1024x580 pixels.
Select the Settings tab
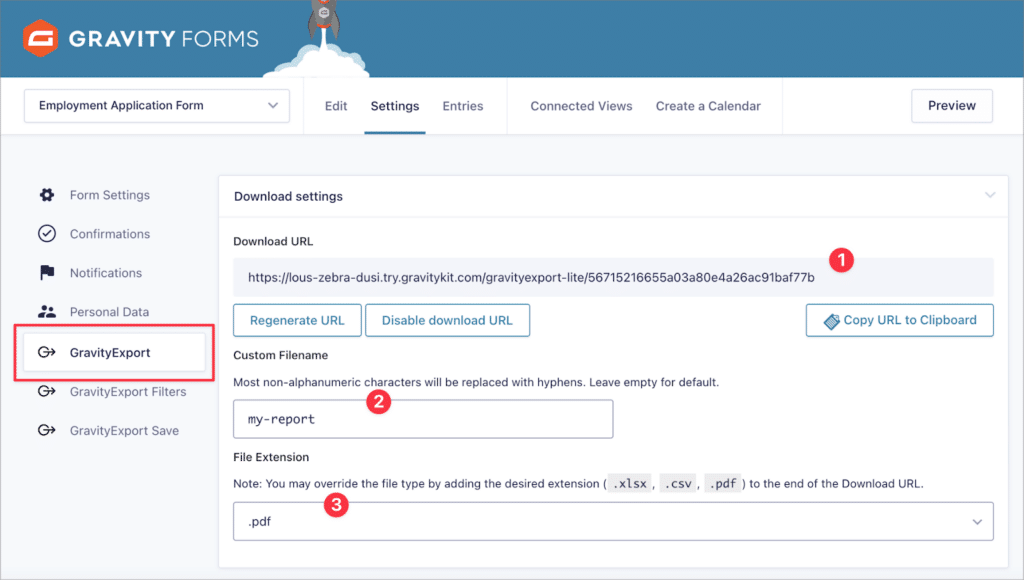(x=394, y=106)
